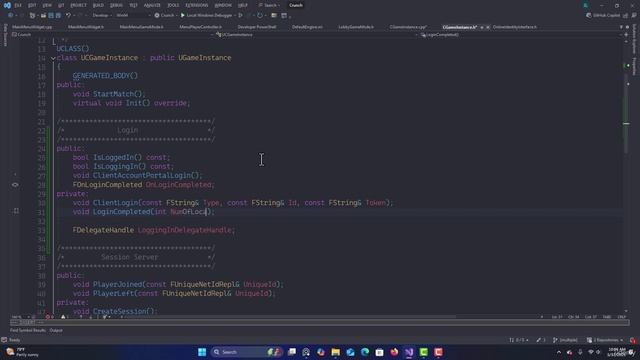Collapse the UCGameInstance class code block
Image resolution: width=640 pixels, height=360 pixels.
pyautogui.click(x=53, y=58)
